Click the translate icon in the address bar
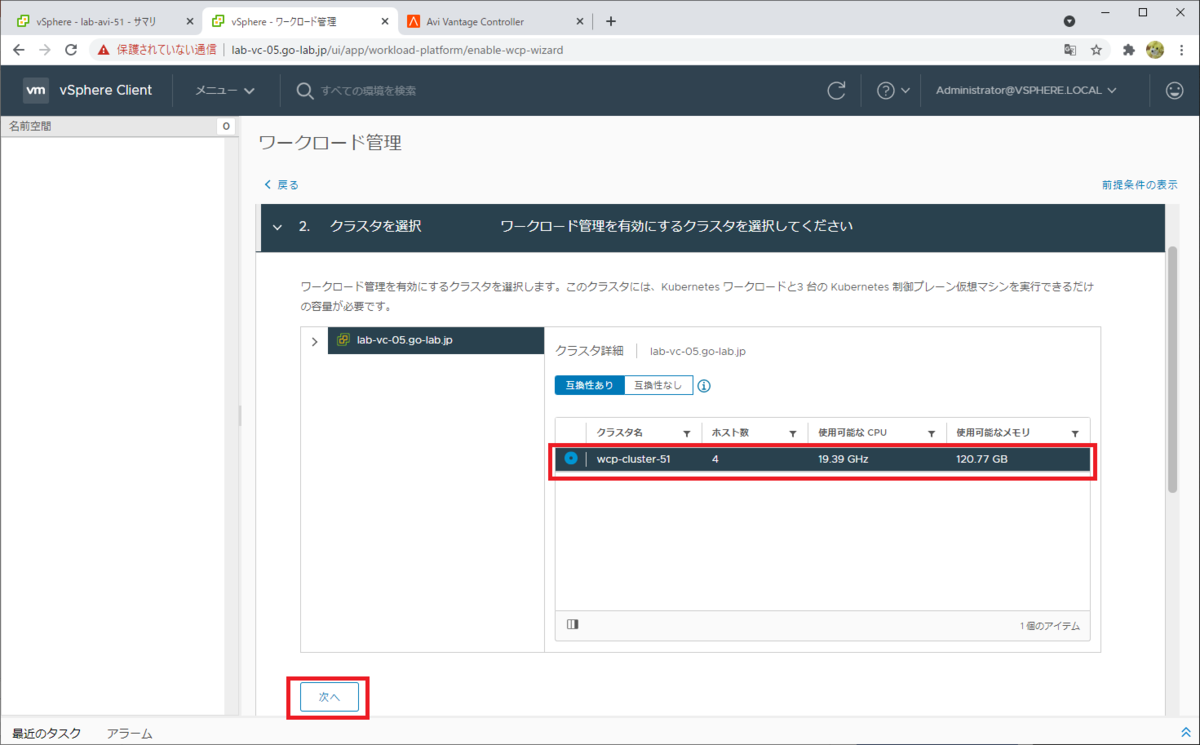Screen dimensions: 1200x745 (x=1069, y=47)
